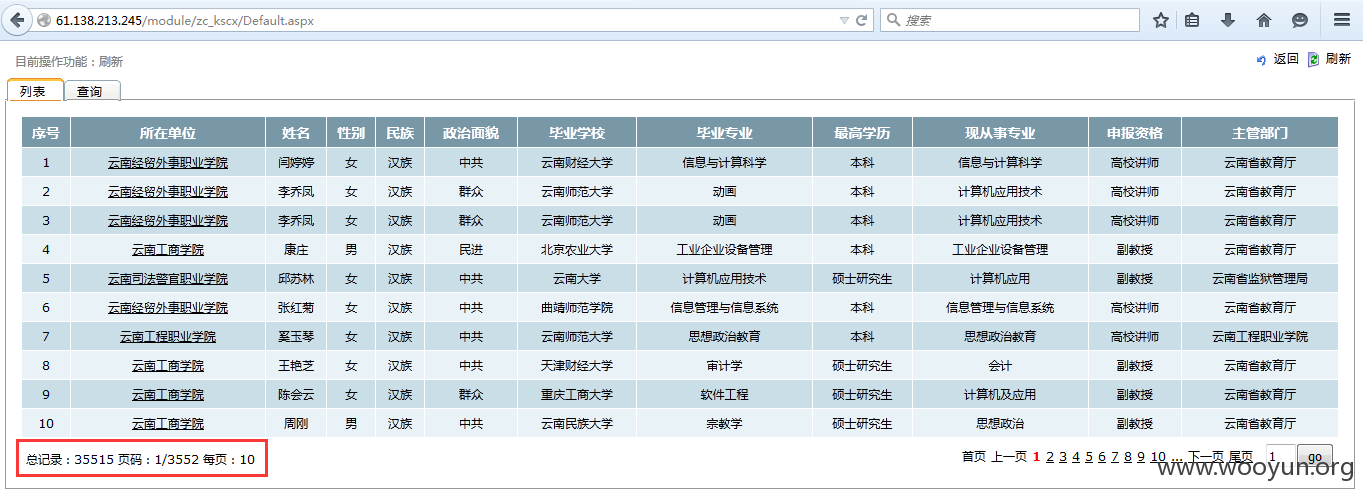Go back with the browser back arrow
1363x496 pixels.
[16, 20]
